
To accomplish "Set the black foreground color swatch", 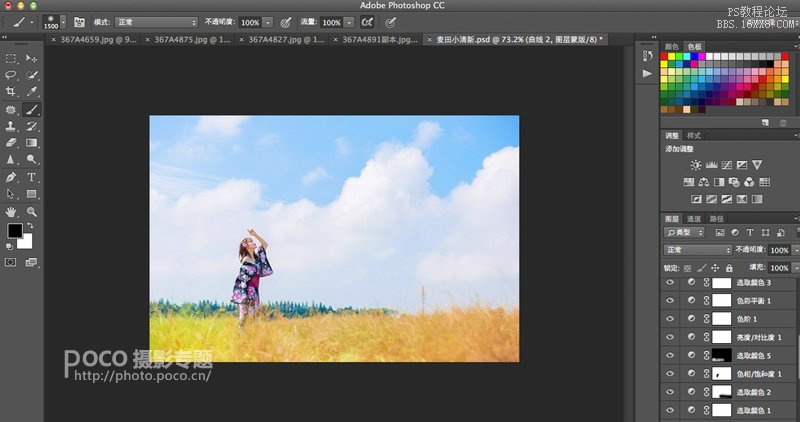I will point(14,231).
